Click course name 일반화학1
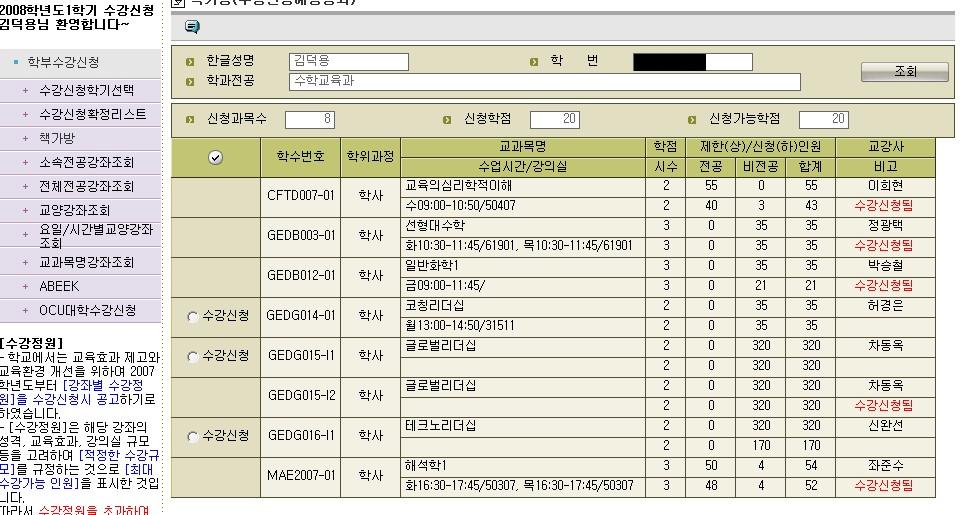 (x=431, y=266)
